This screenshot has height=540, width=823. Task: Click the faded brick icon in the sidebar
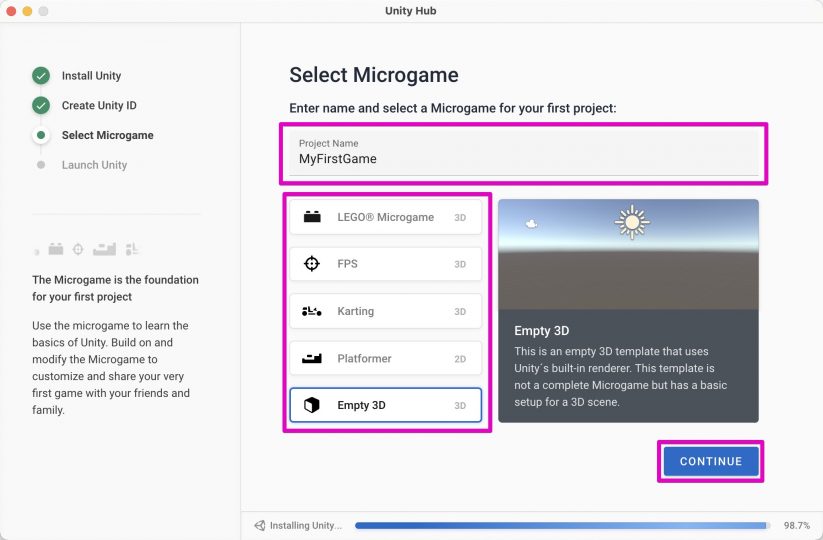tap(56, 249)
